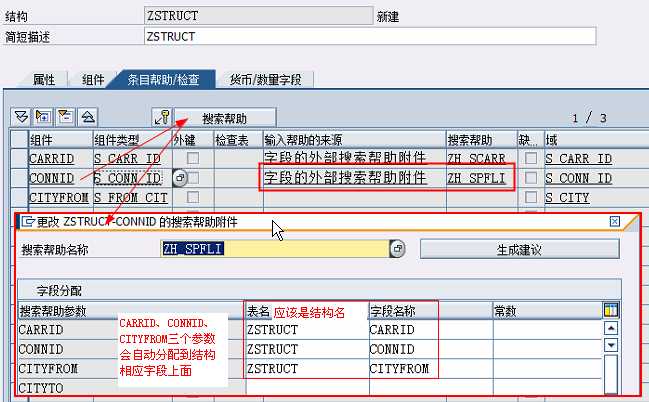Click the first filter icon in the component toolbar
The height and width of the screenshot is (402, 649).
(20, 117)
